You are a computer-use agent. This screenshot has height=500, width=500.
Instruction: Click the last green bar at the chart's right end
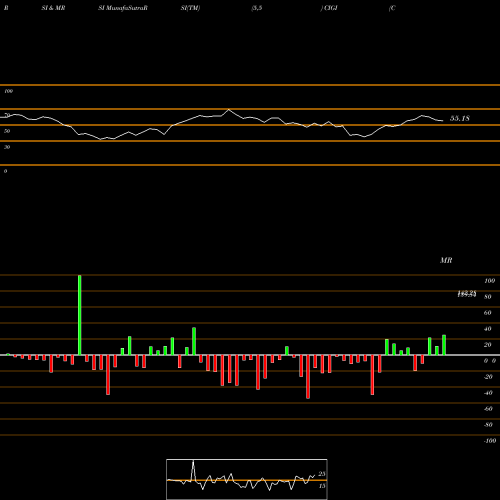point(444,345)
